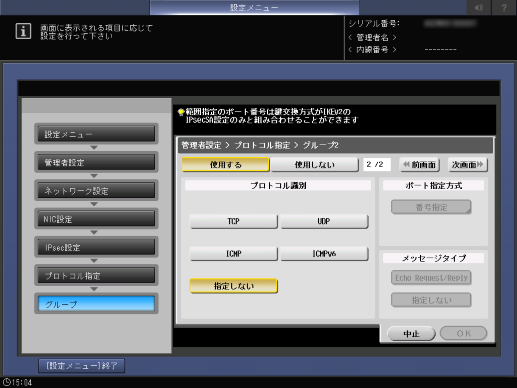The height and width of the screenshot is (388, 517).
Task: Choose ICMPv6 protocol
Action: [x=324, y=254]
